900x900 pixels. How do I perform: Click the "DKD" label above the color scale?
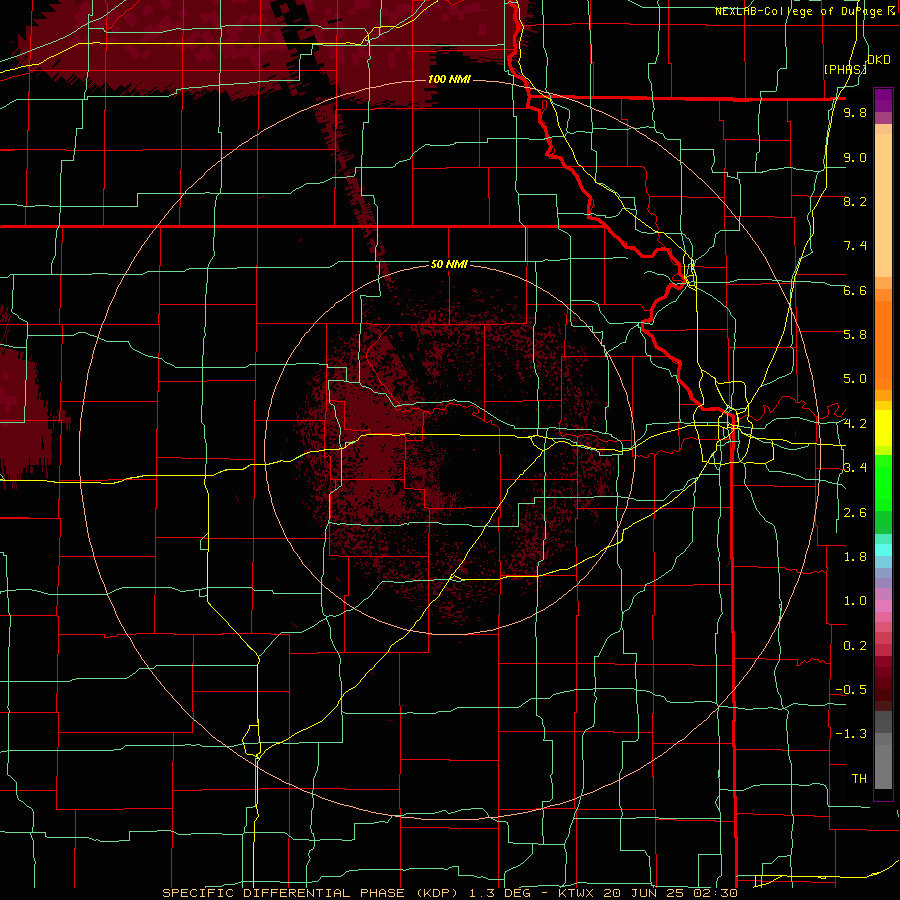click(879, 60)
